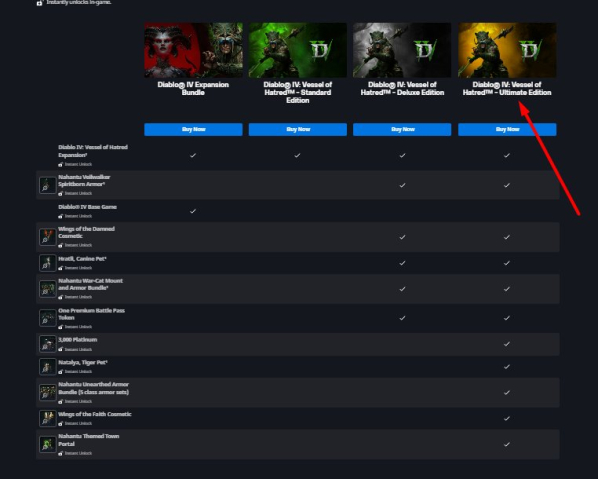Open the gray Deluxe Edition cover art
This screenshot has width=598, height=479.
click(402, 50)
